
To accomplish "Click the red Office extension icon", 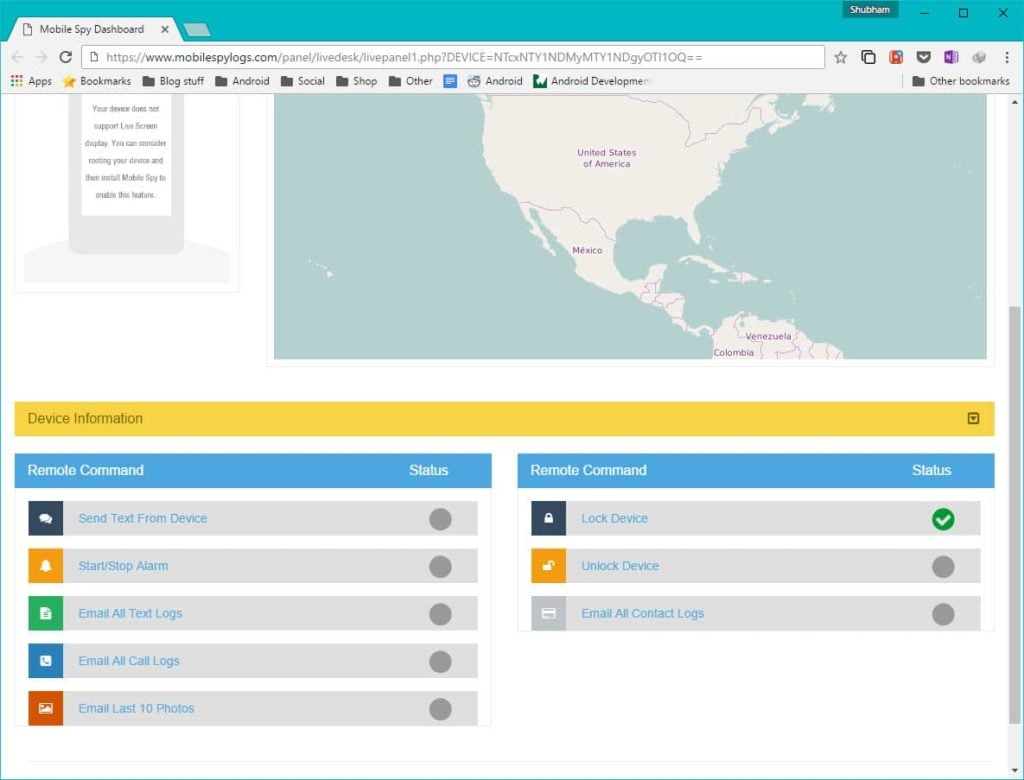I will pyautogui.click(x=896, y=57).
